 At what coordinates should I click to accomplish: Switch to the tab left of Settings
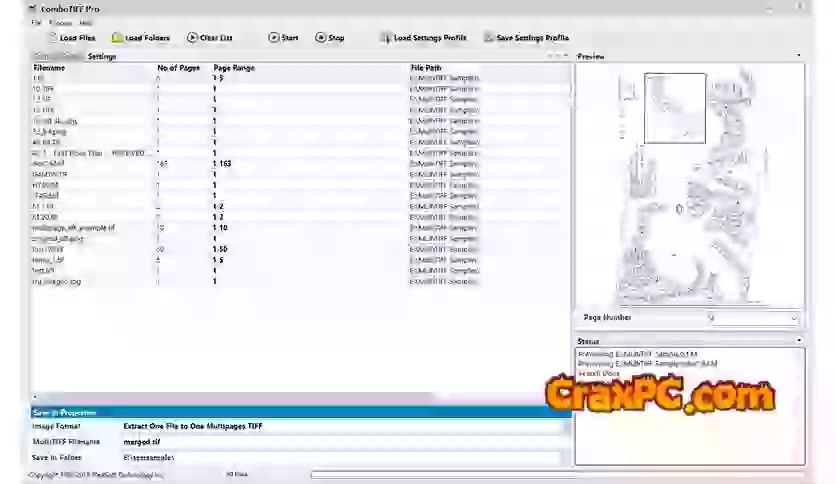point(58,56)
